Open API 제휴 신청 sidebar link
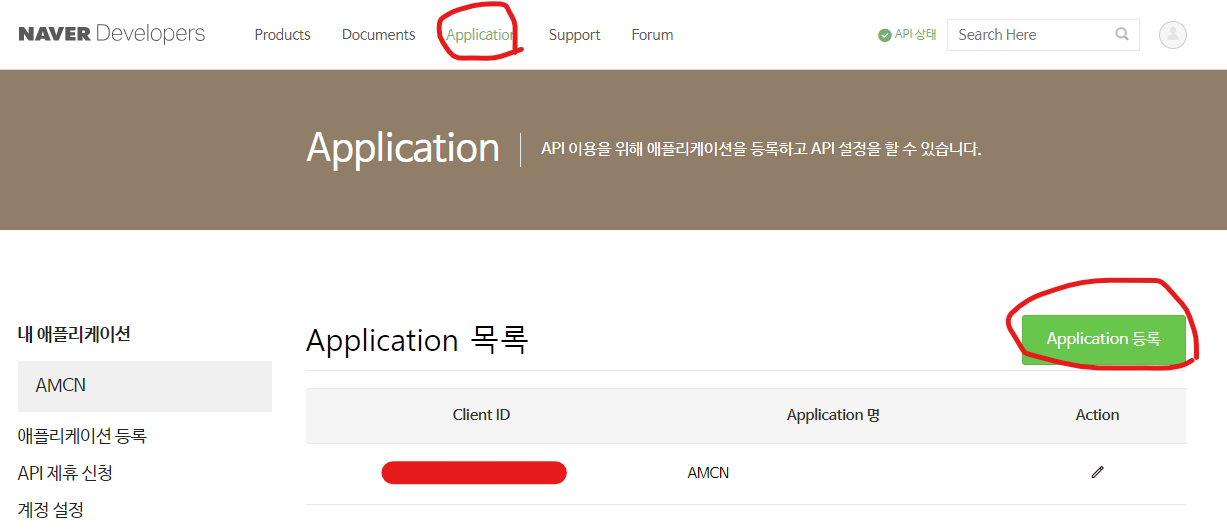 [65, 473]
